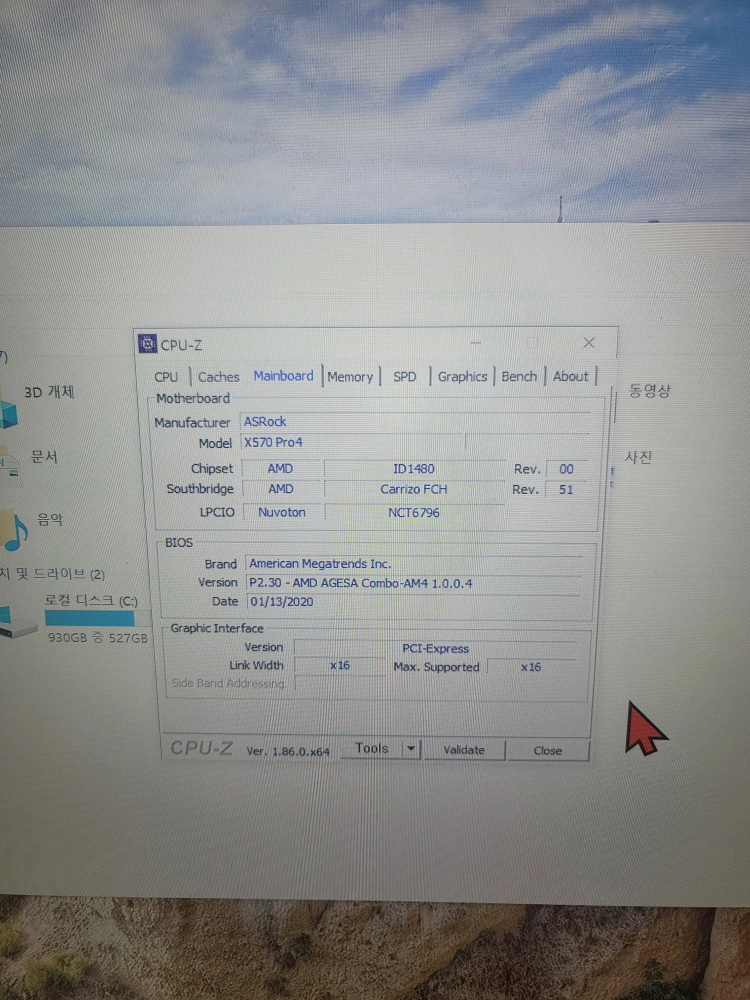Click the NCT6796 LPCIO value
The image size is (750, 1000).
coord(414,512)
